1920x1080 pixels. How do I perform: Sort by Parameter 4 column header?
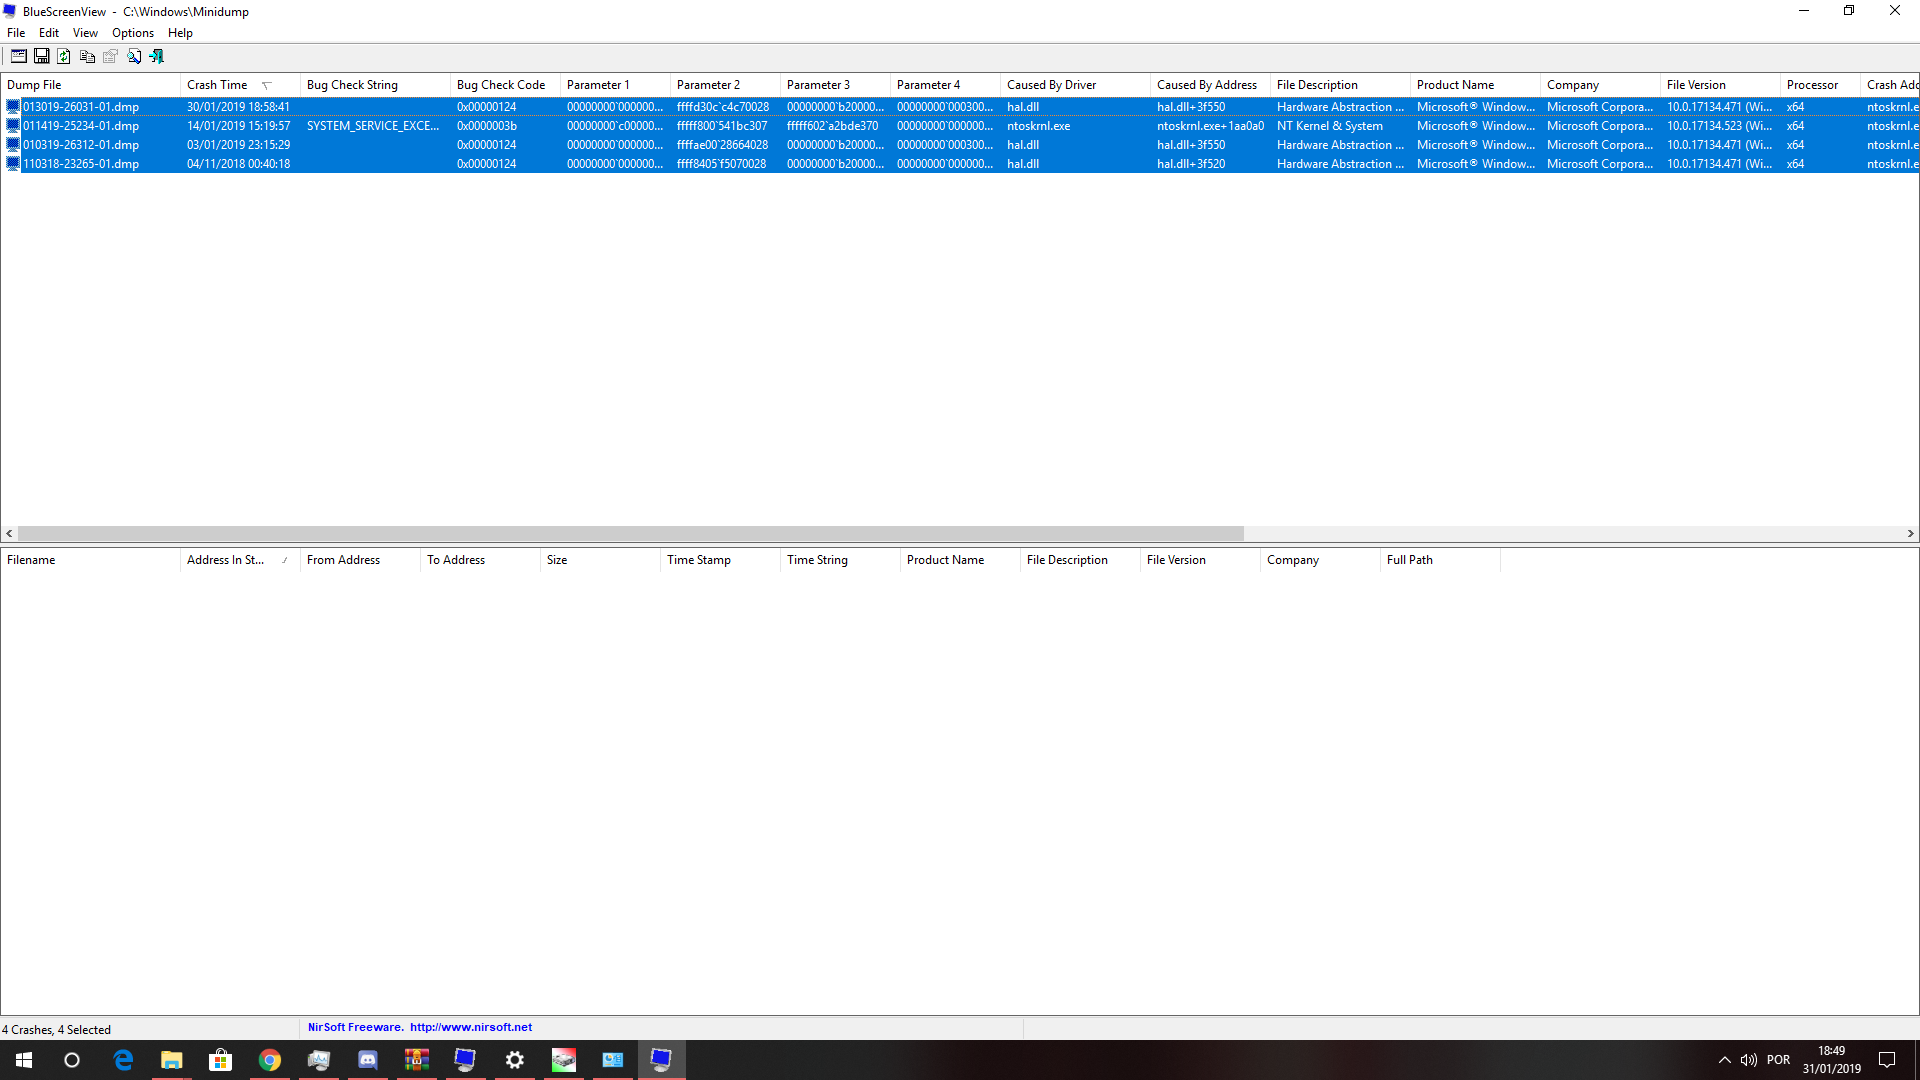click(x=945, y=85)
